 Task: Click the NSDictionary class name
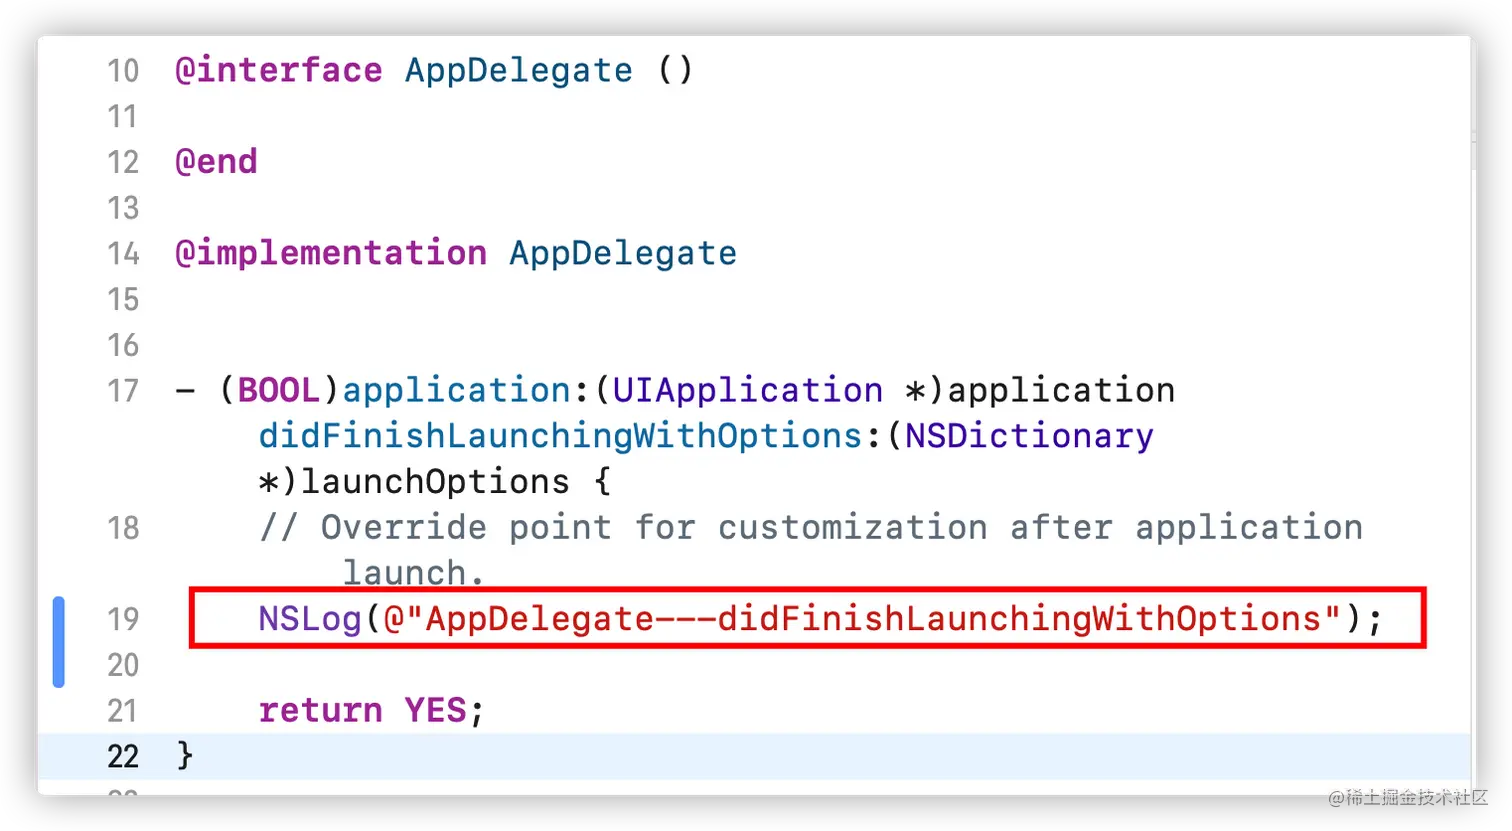click(x=1029, y=436)
